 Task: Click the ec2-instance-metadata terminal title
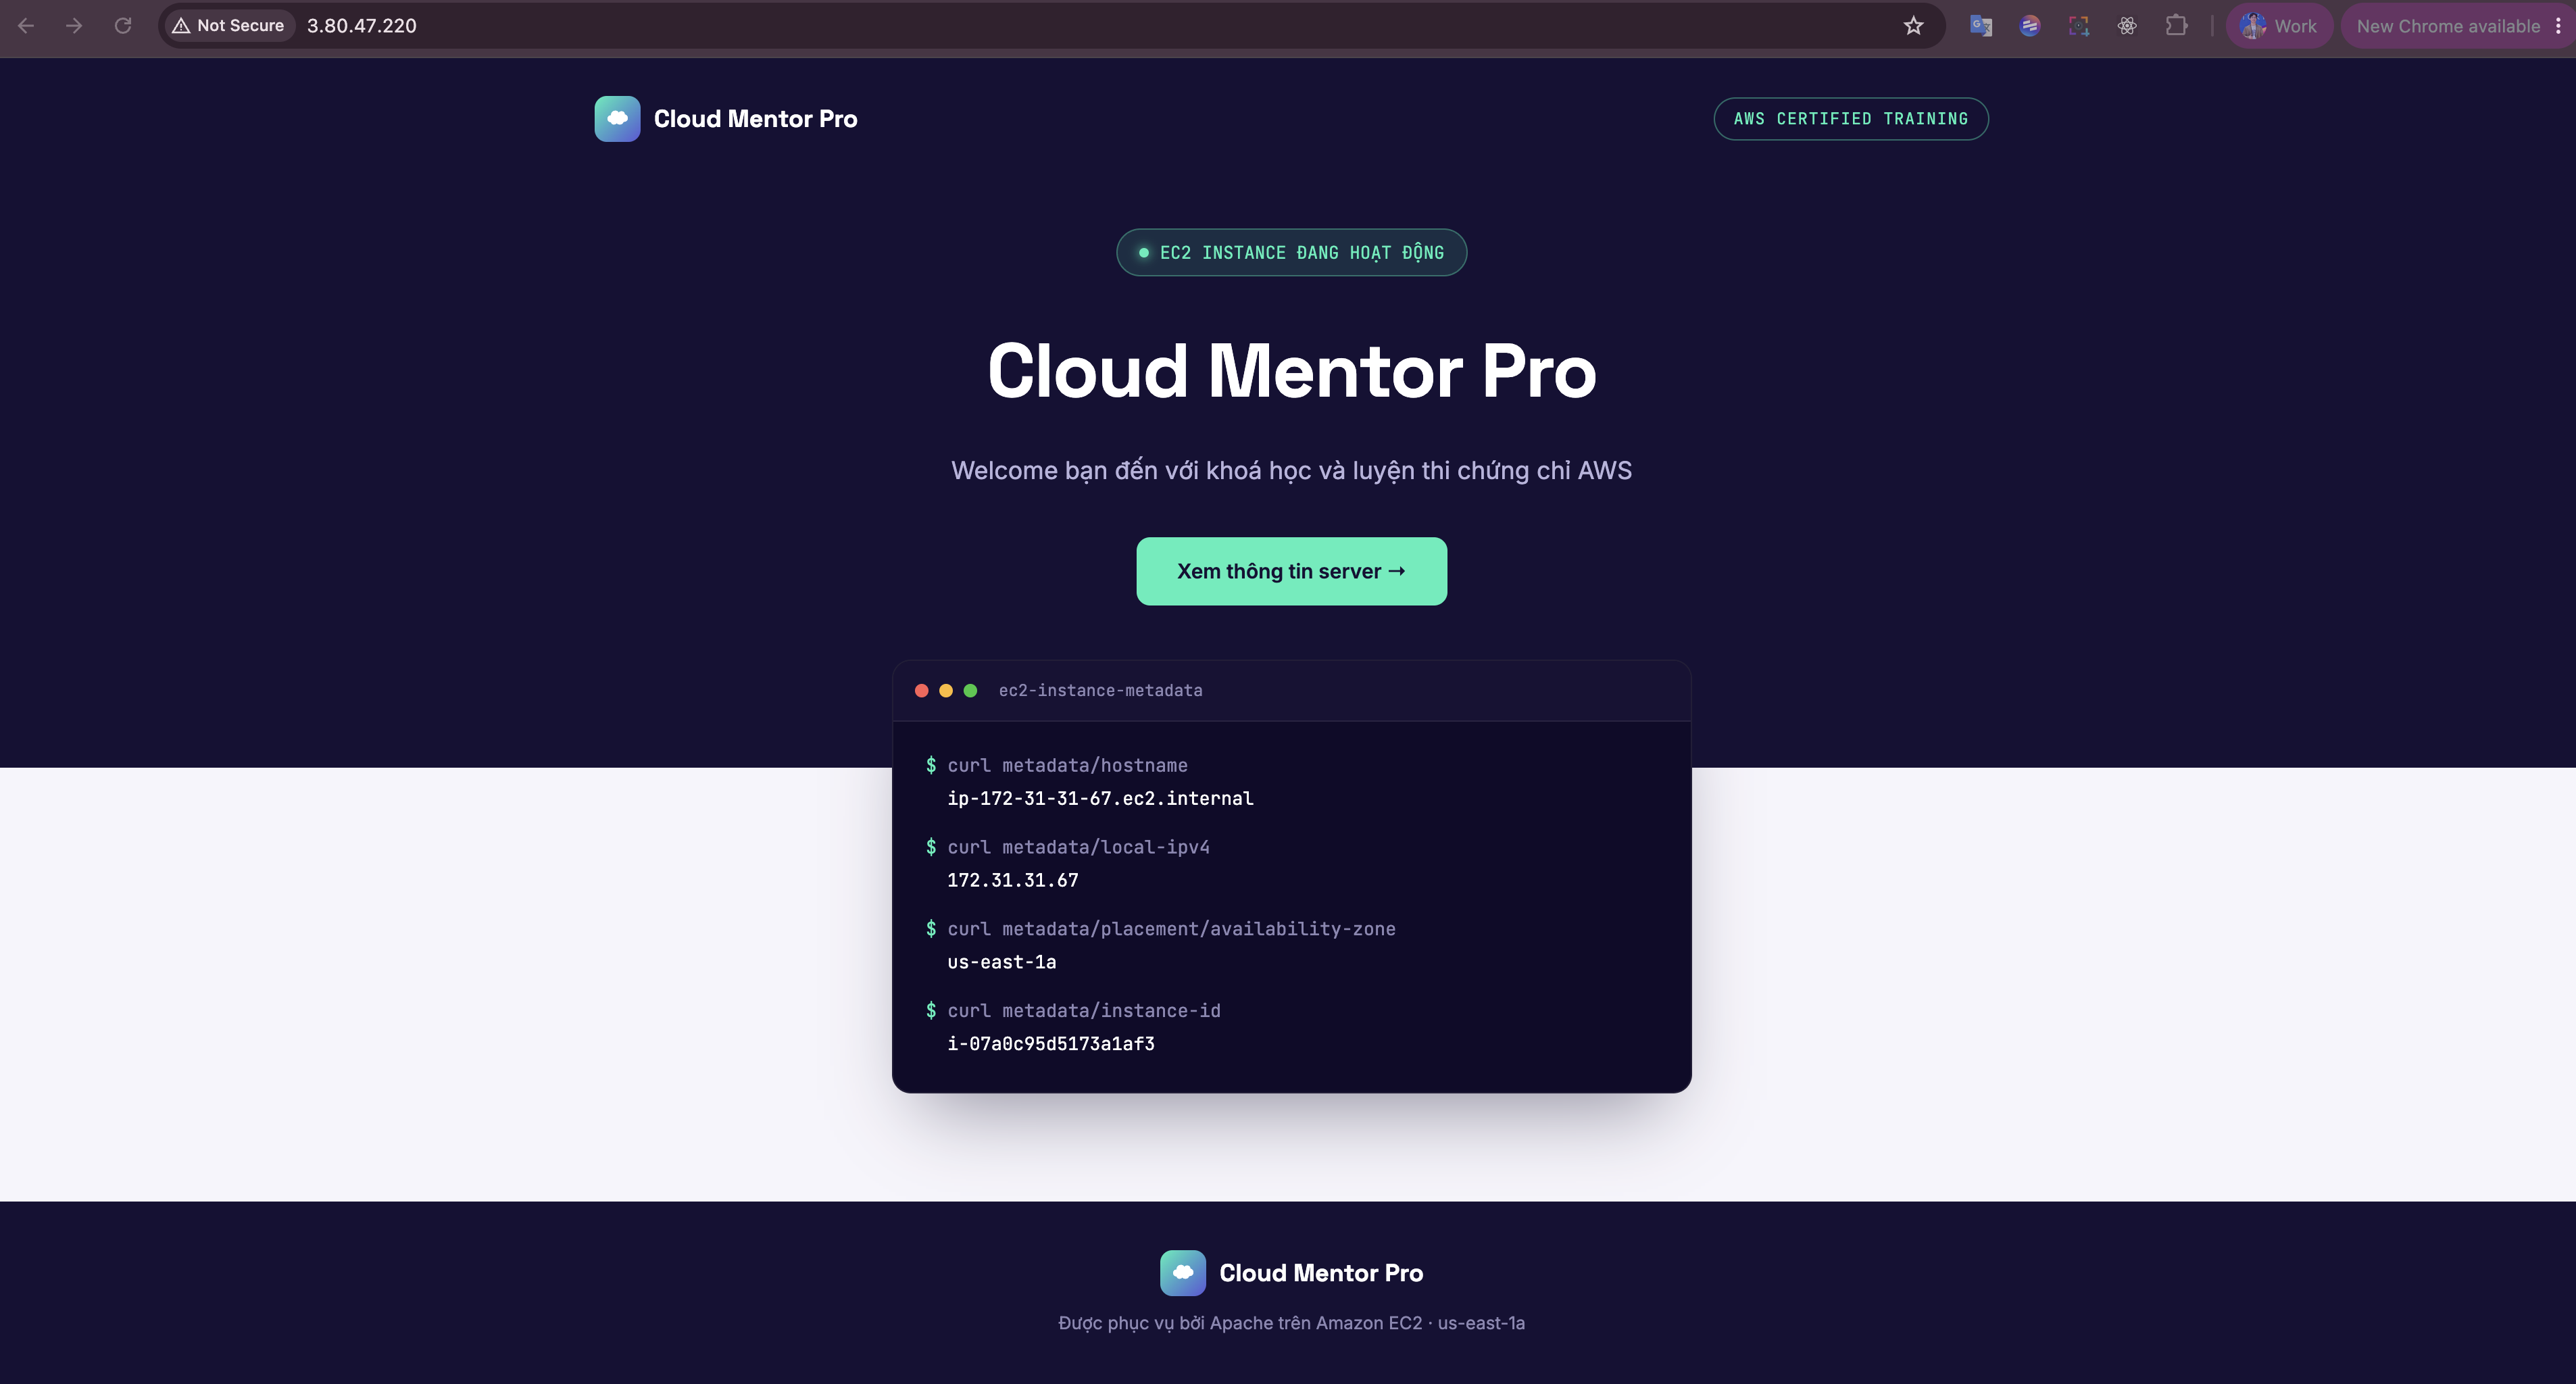coord(1100,691)
